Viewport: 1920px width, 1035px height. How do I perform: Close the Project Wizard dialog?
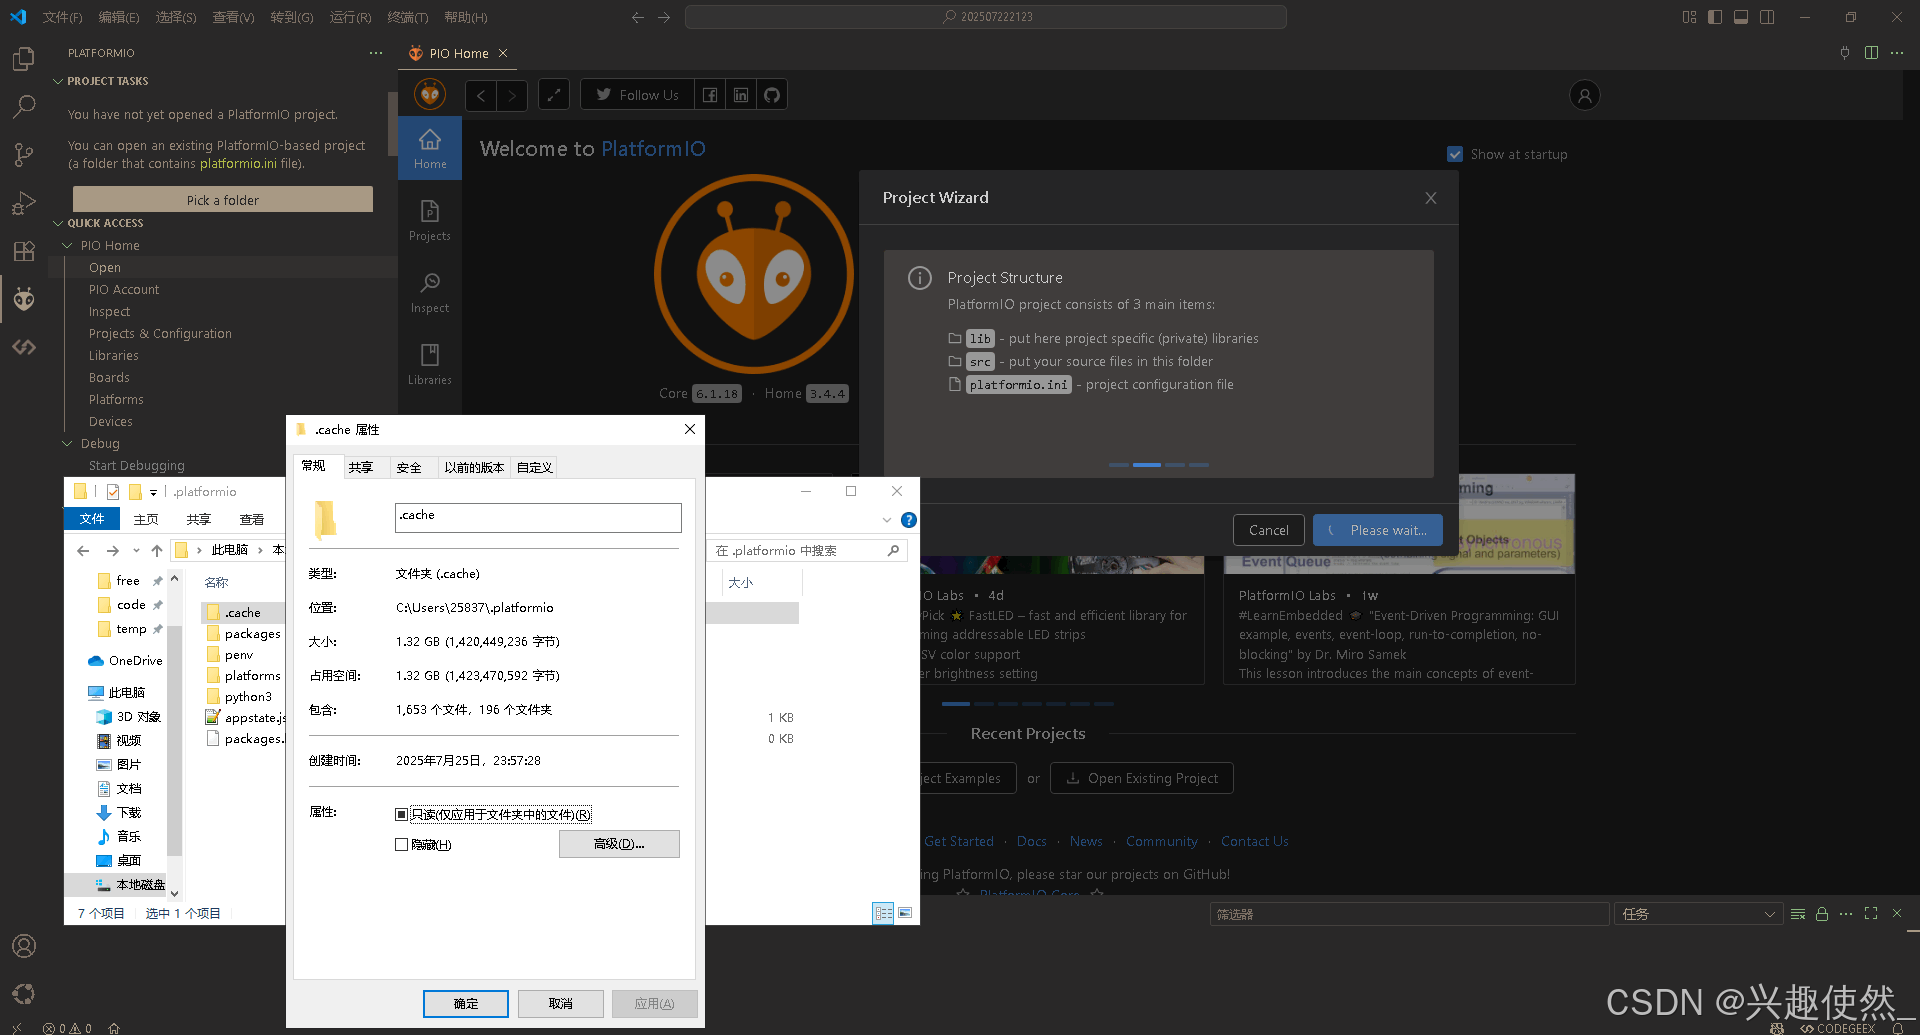1431,198
